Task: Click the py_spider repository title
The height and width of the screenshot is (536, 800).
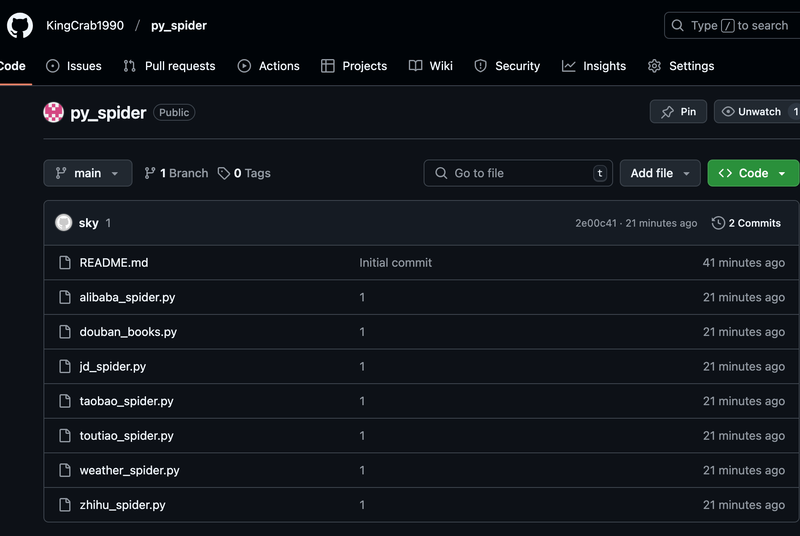Action: coord(108,113)
